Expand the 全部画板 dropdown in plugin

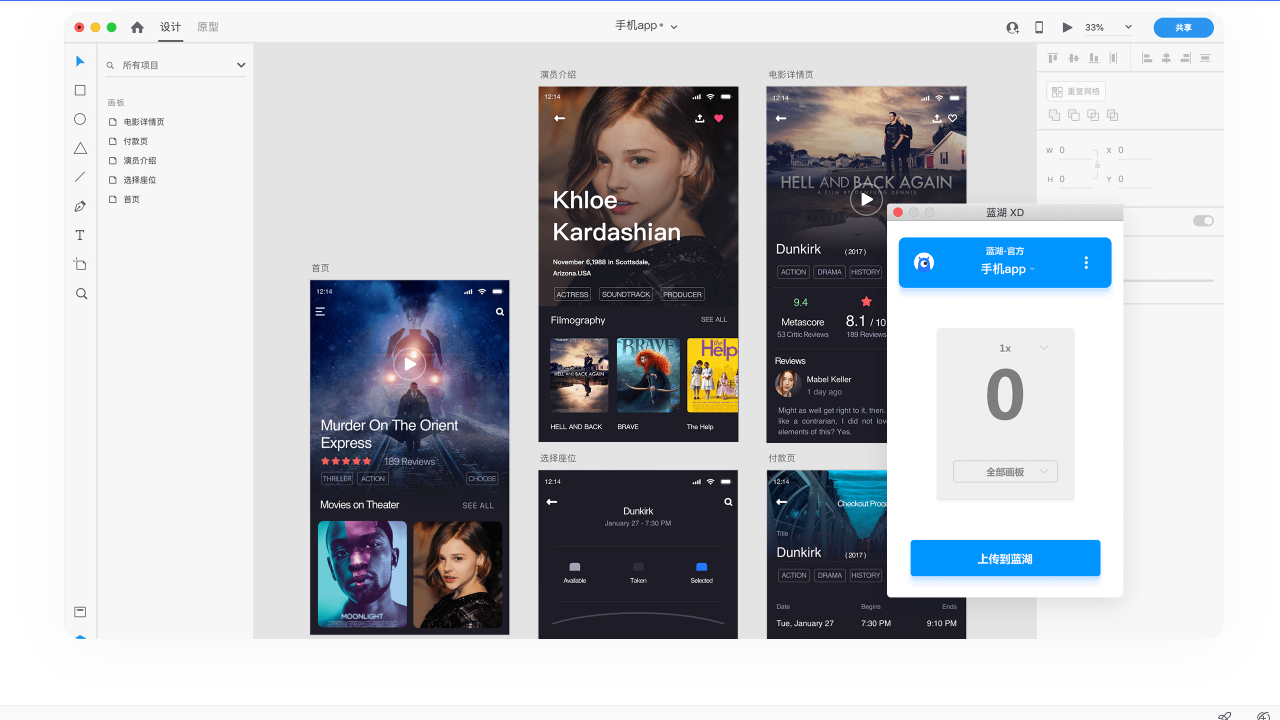tap(1005, 471)
